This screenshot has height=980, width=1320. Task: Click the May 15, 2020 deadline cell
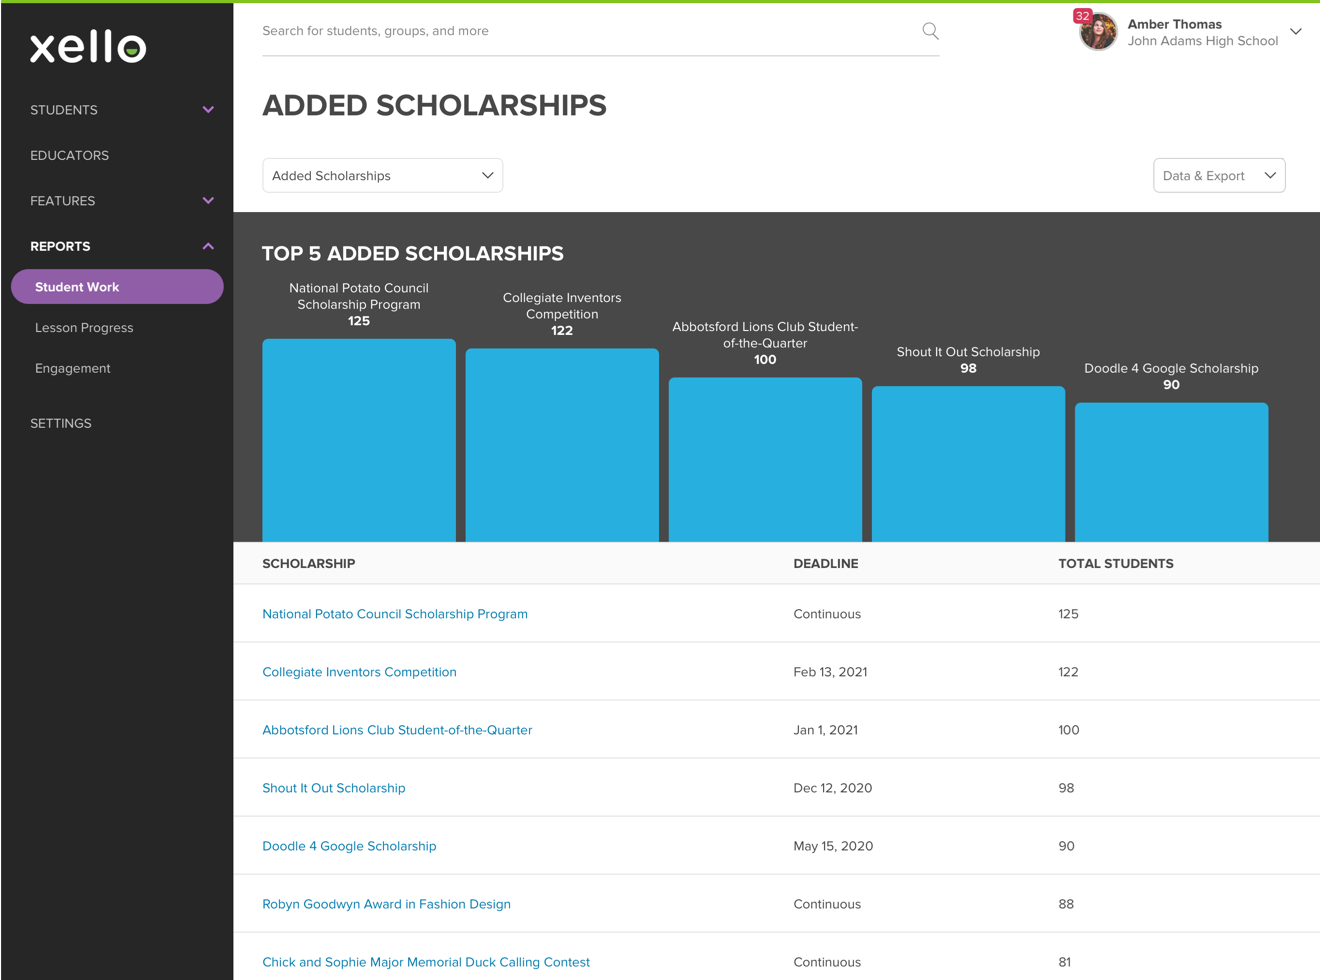(x=833, y=846)
